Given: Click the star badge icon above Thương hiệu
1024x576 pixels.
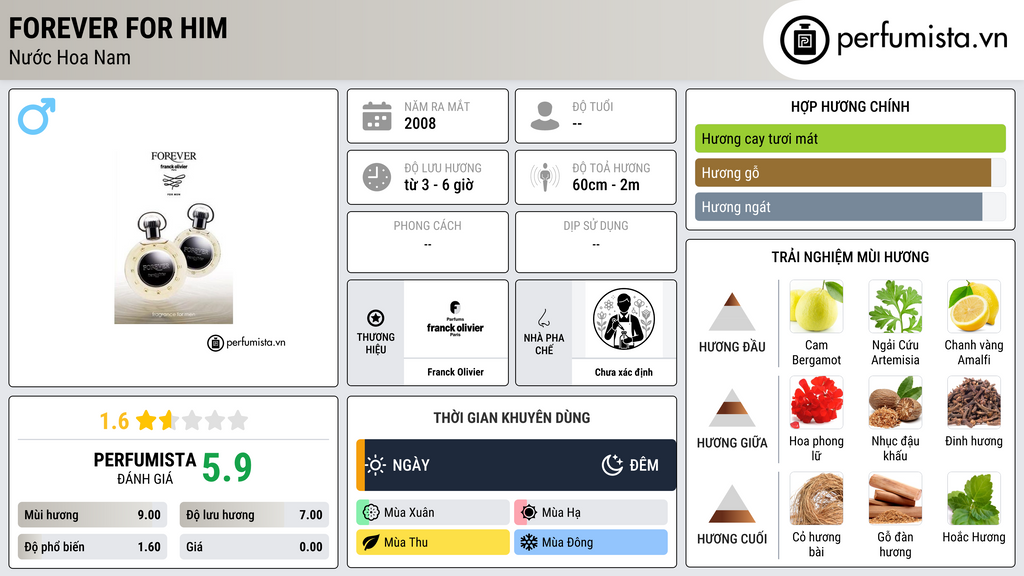Looking at the screenshot, I should pyautogui.click(x=376, y=318).
